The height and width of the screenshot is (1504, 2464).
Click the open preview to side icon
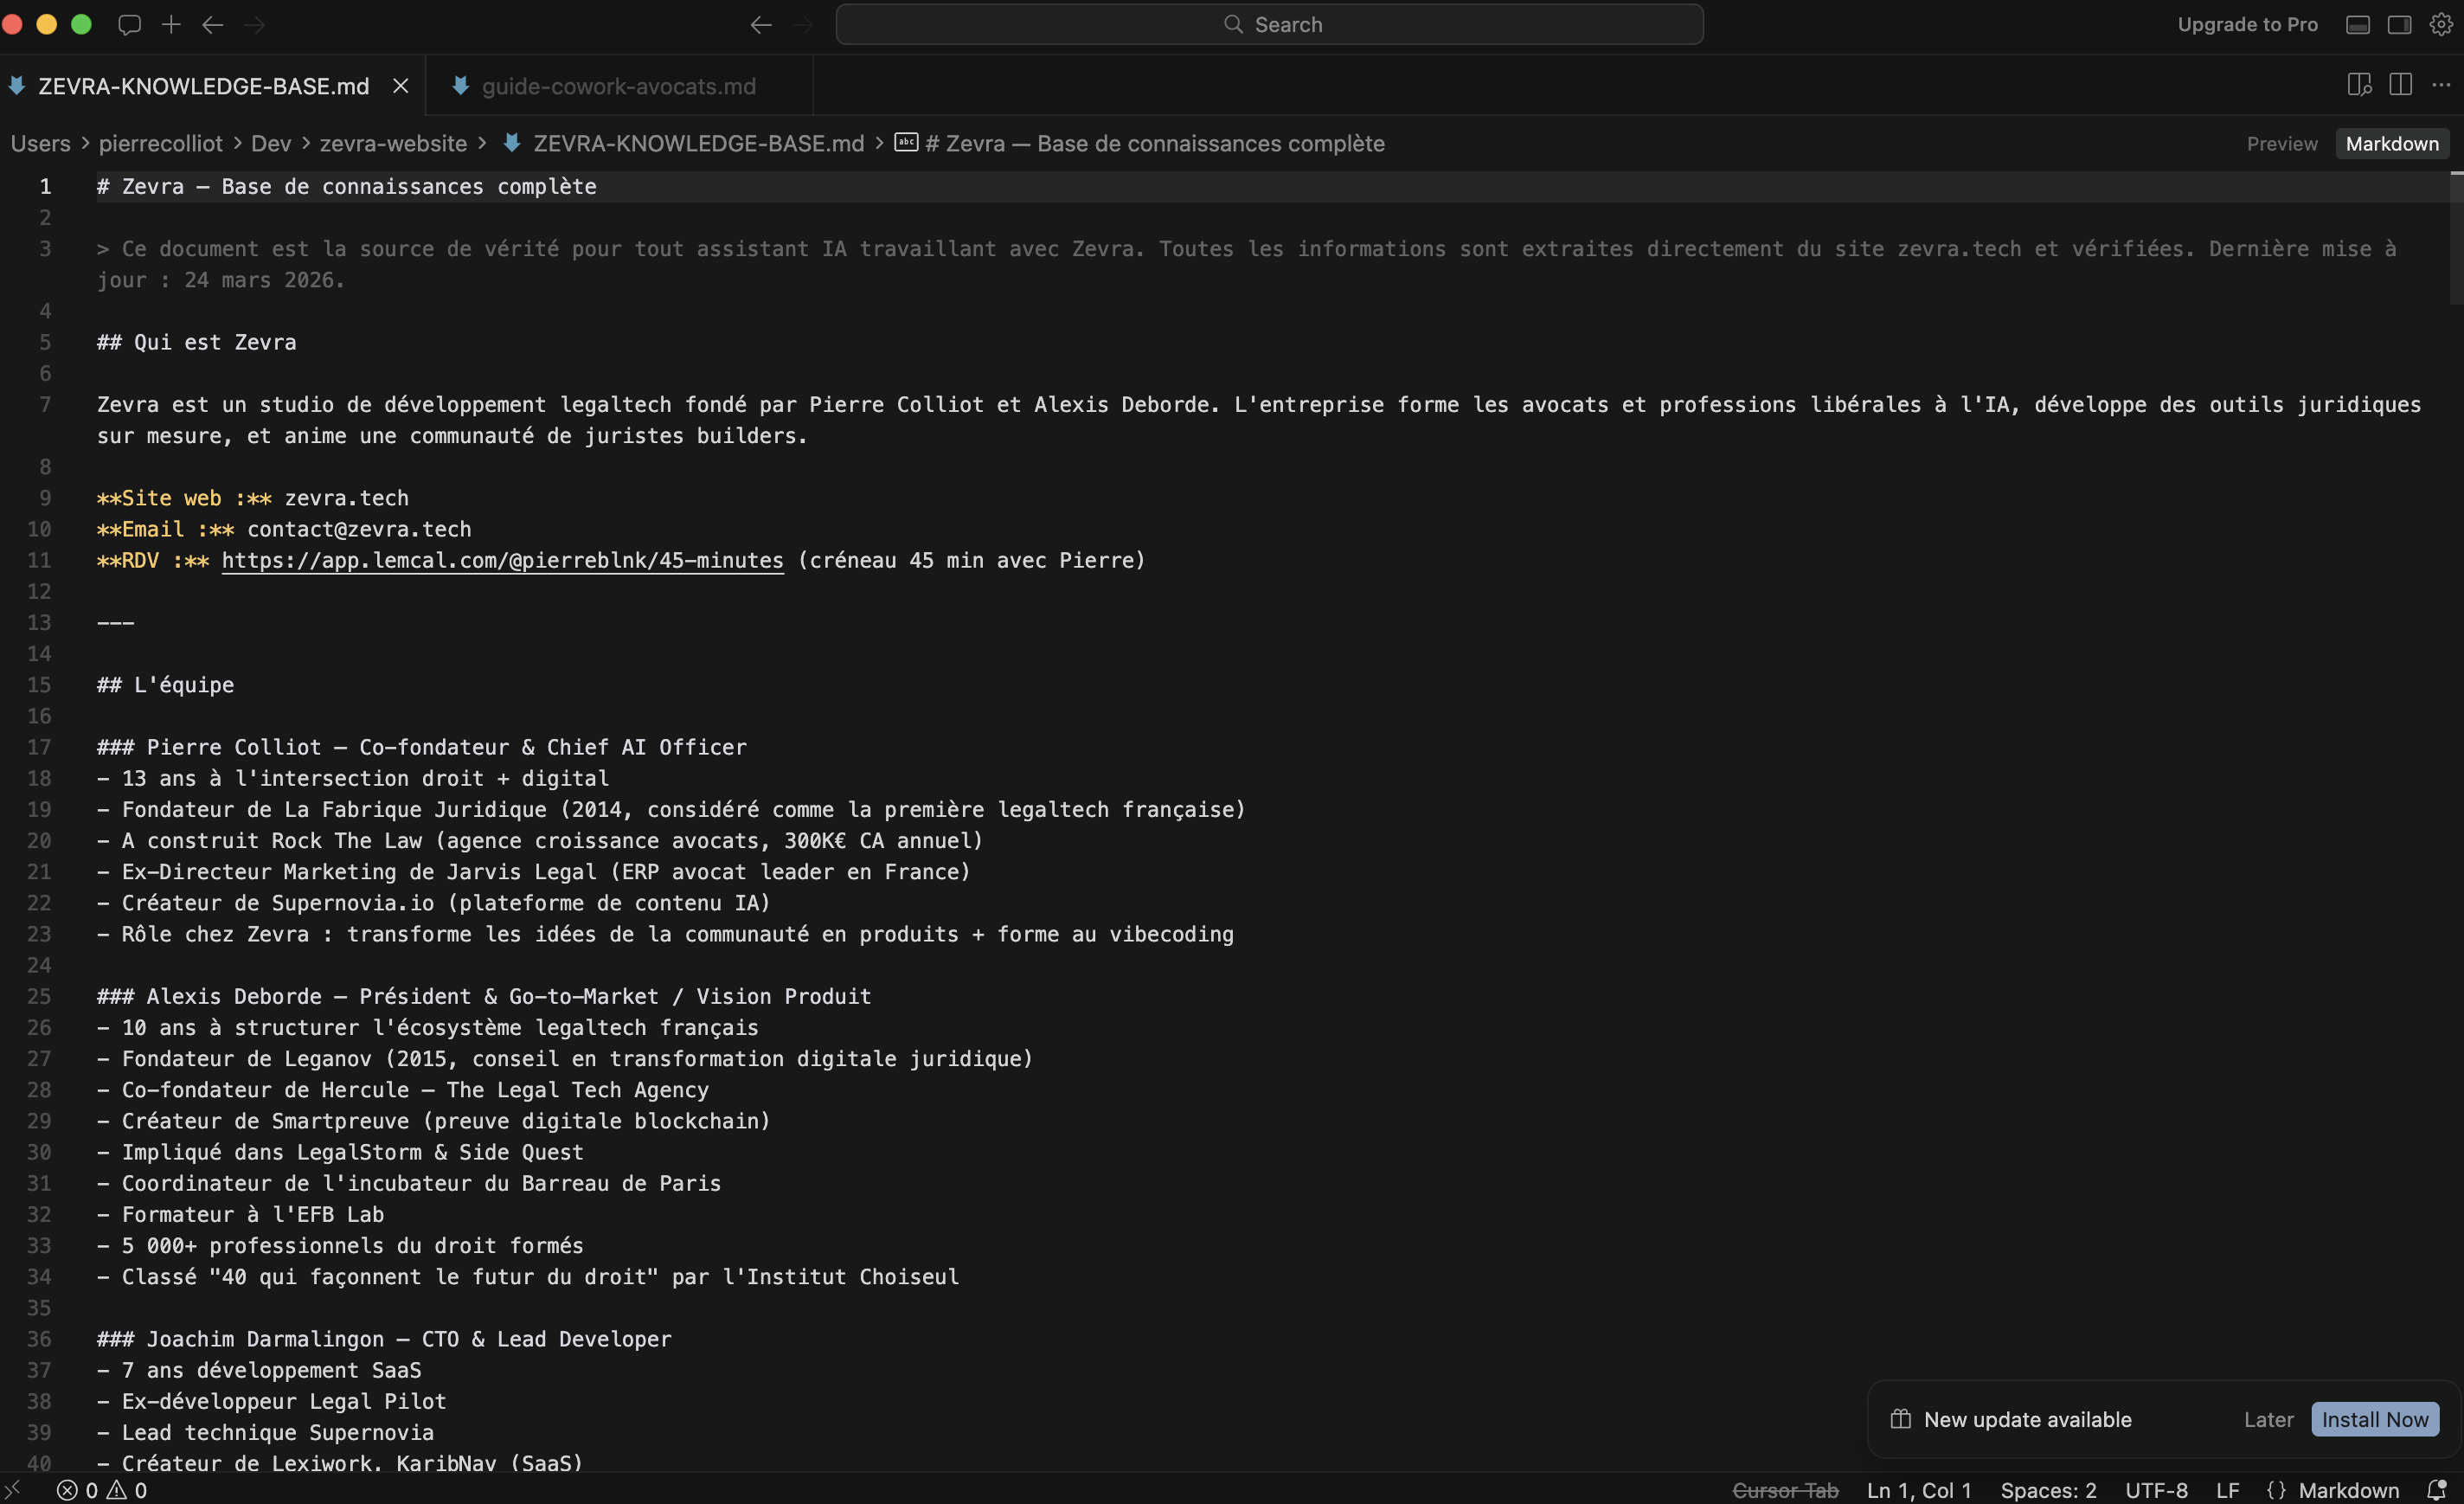(x=2359, y=85)
